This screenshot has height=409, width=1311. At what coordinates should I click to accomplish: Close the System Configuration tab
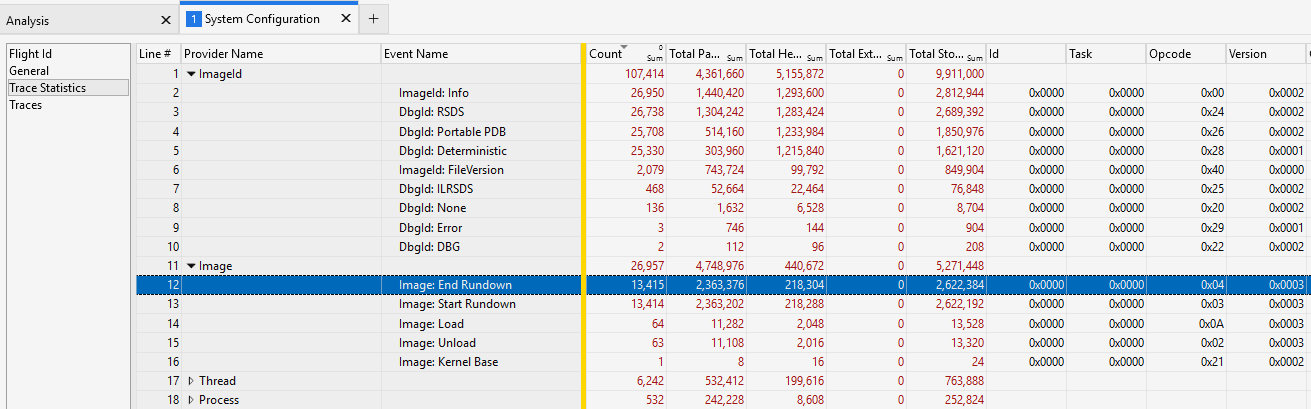tap(346, 19)
